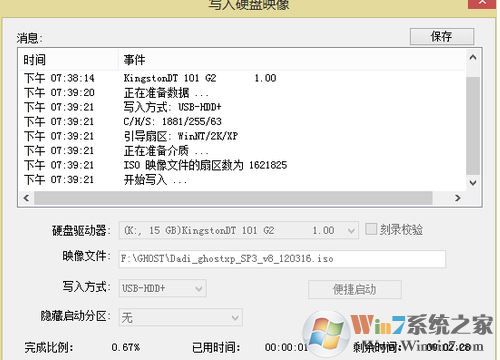Click the message list scroll-down arrow
The image size is (500, 360).
[x=473, y=183]
